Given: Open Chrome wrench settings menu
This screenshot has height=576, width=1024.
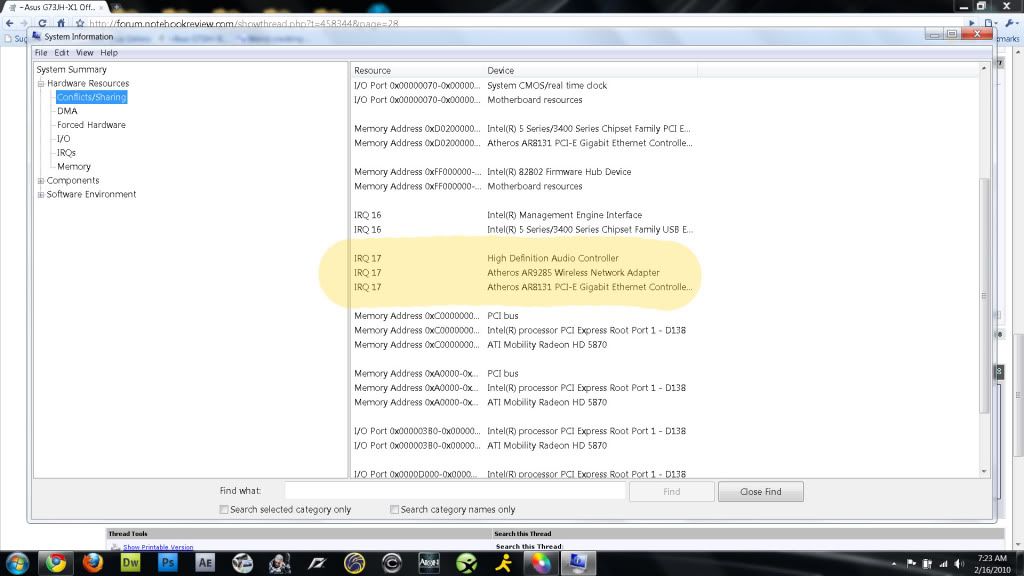Looking at the screenshot, I should tap(1012, 24).
